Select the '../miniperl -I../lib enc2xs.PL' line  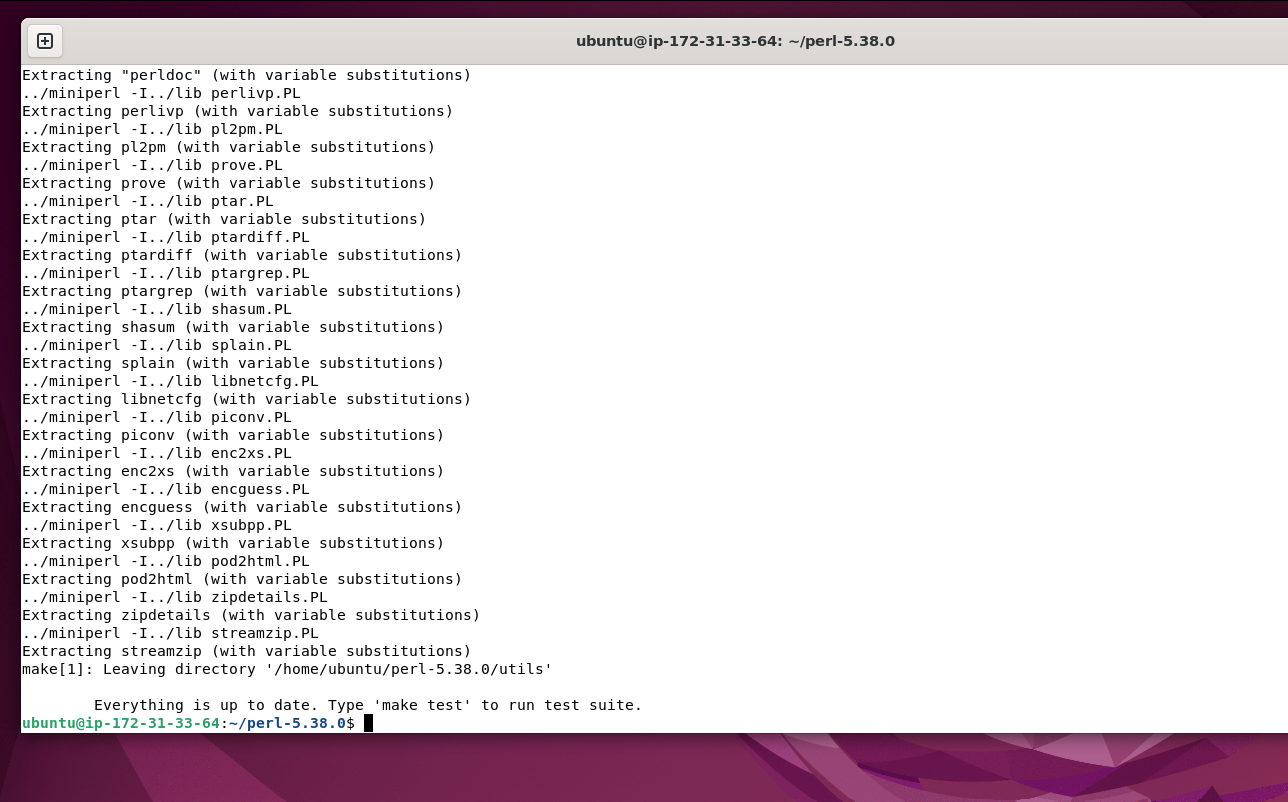(157, 453)
